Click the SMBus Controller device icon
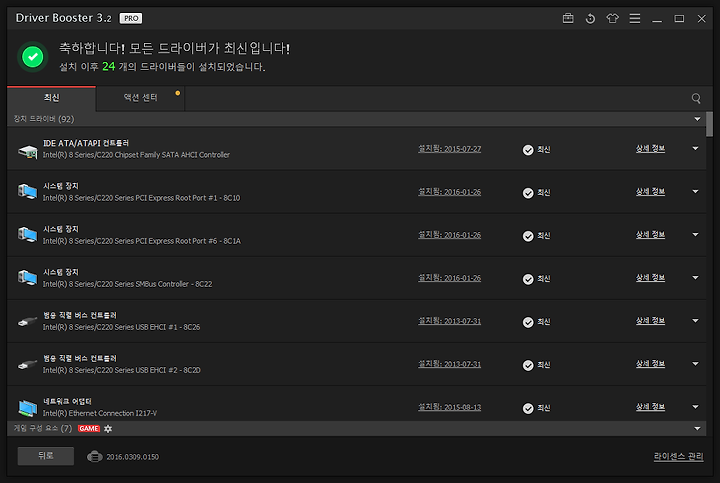Image resolution: width=720 pixels, height=483 pixels. pos(28,278)
